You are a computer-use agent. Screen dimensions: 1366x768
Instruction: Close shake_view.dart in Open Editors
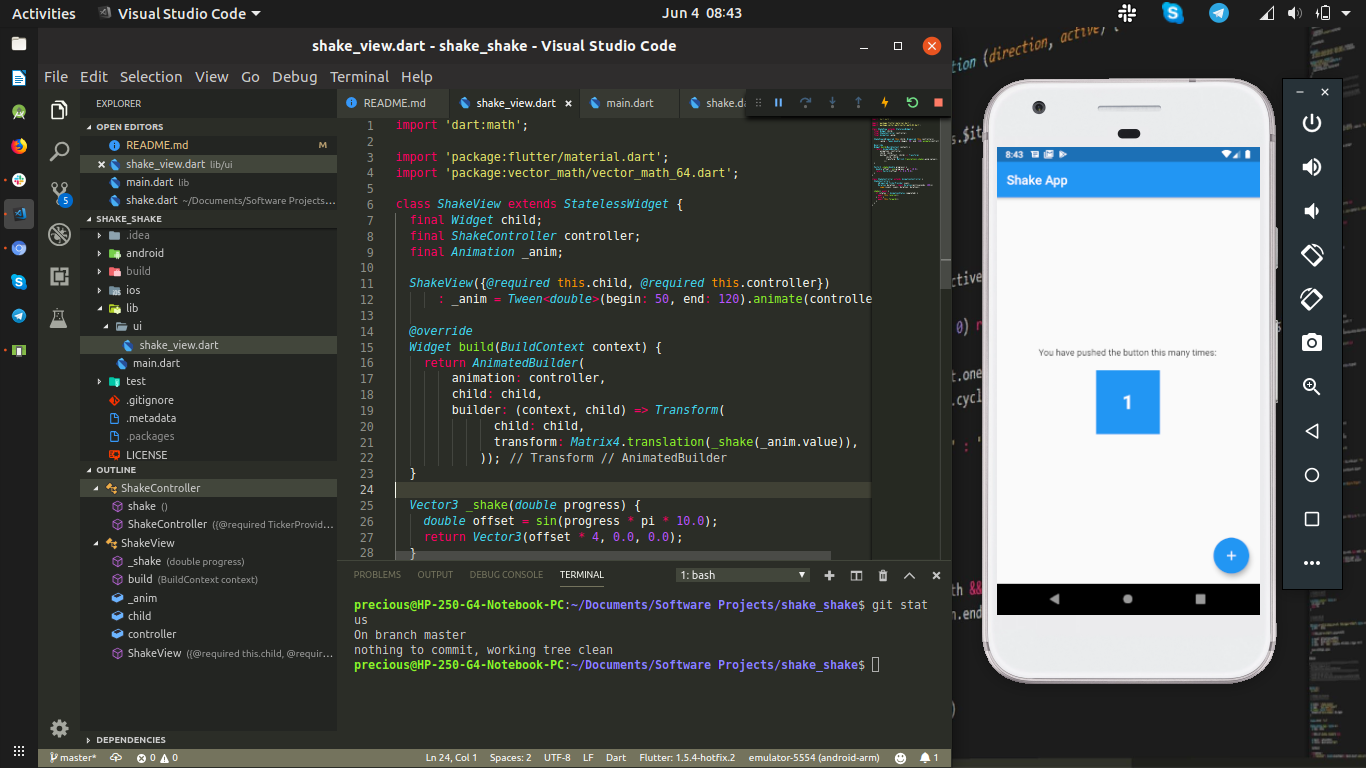pyautogui.click(x=102, y=164)
